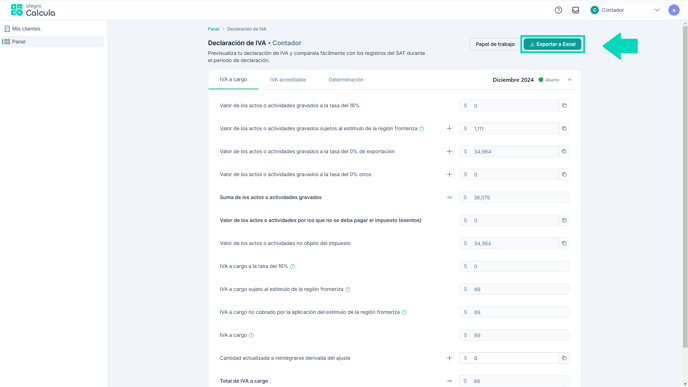Switch to IVA acreditable tab
Screen dimensions: 688x387
(288, 80)
